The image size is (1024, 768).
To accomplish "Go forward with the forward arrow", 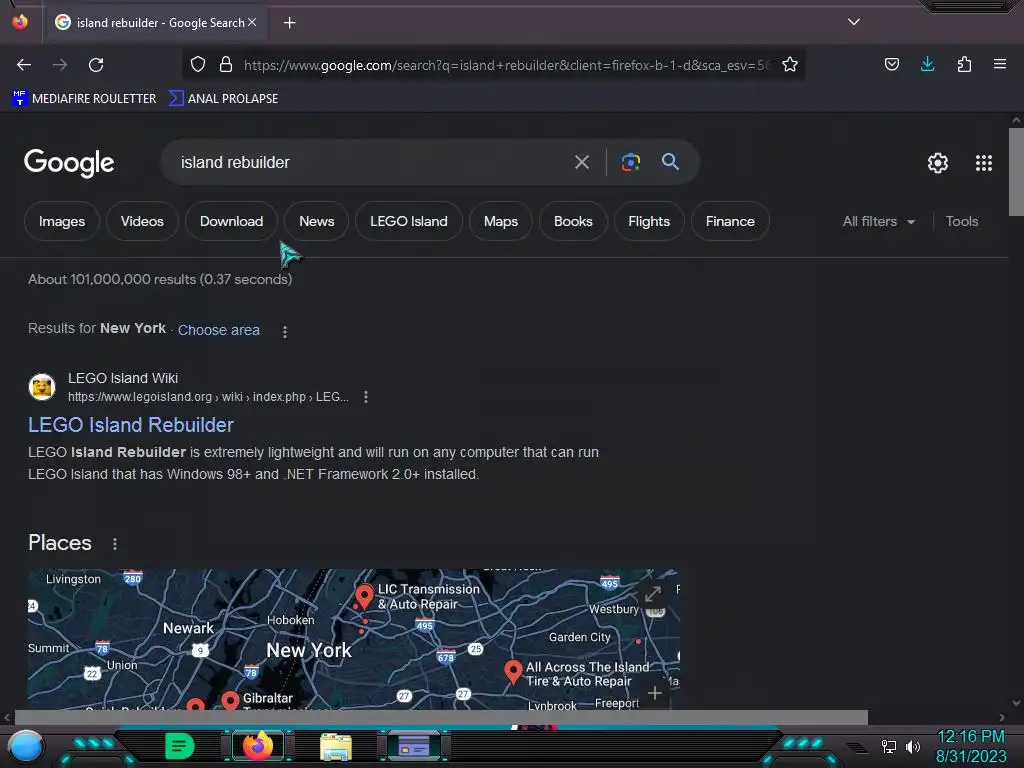I will point(60,65).
